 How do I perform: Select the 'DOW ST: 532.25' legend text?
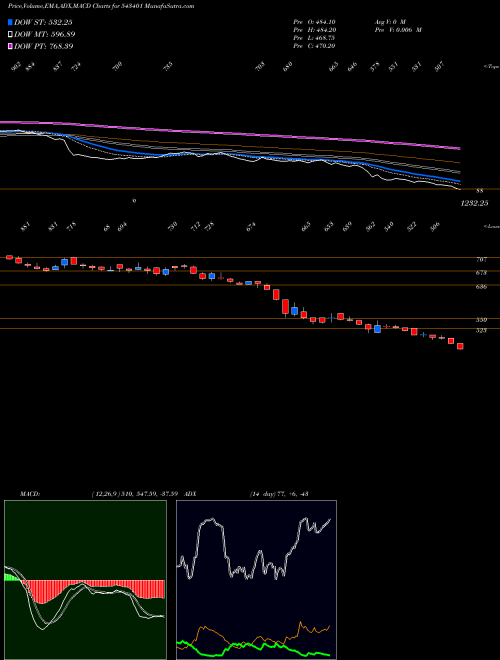click(44, 22)
